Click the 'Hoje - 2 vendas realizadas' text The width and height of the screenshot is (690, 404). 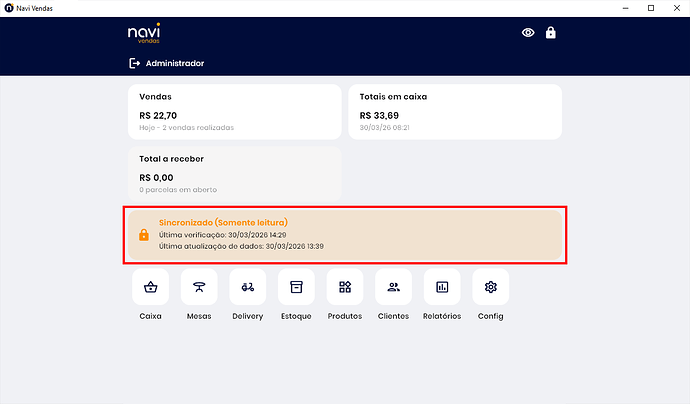click(187, 128)
